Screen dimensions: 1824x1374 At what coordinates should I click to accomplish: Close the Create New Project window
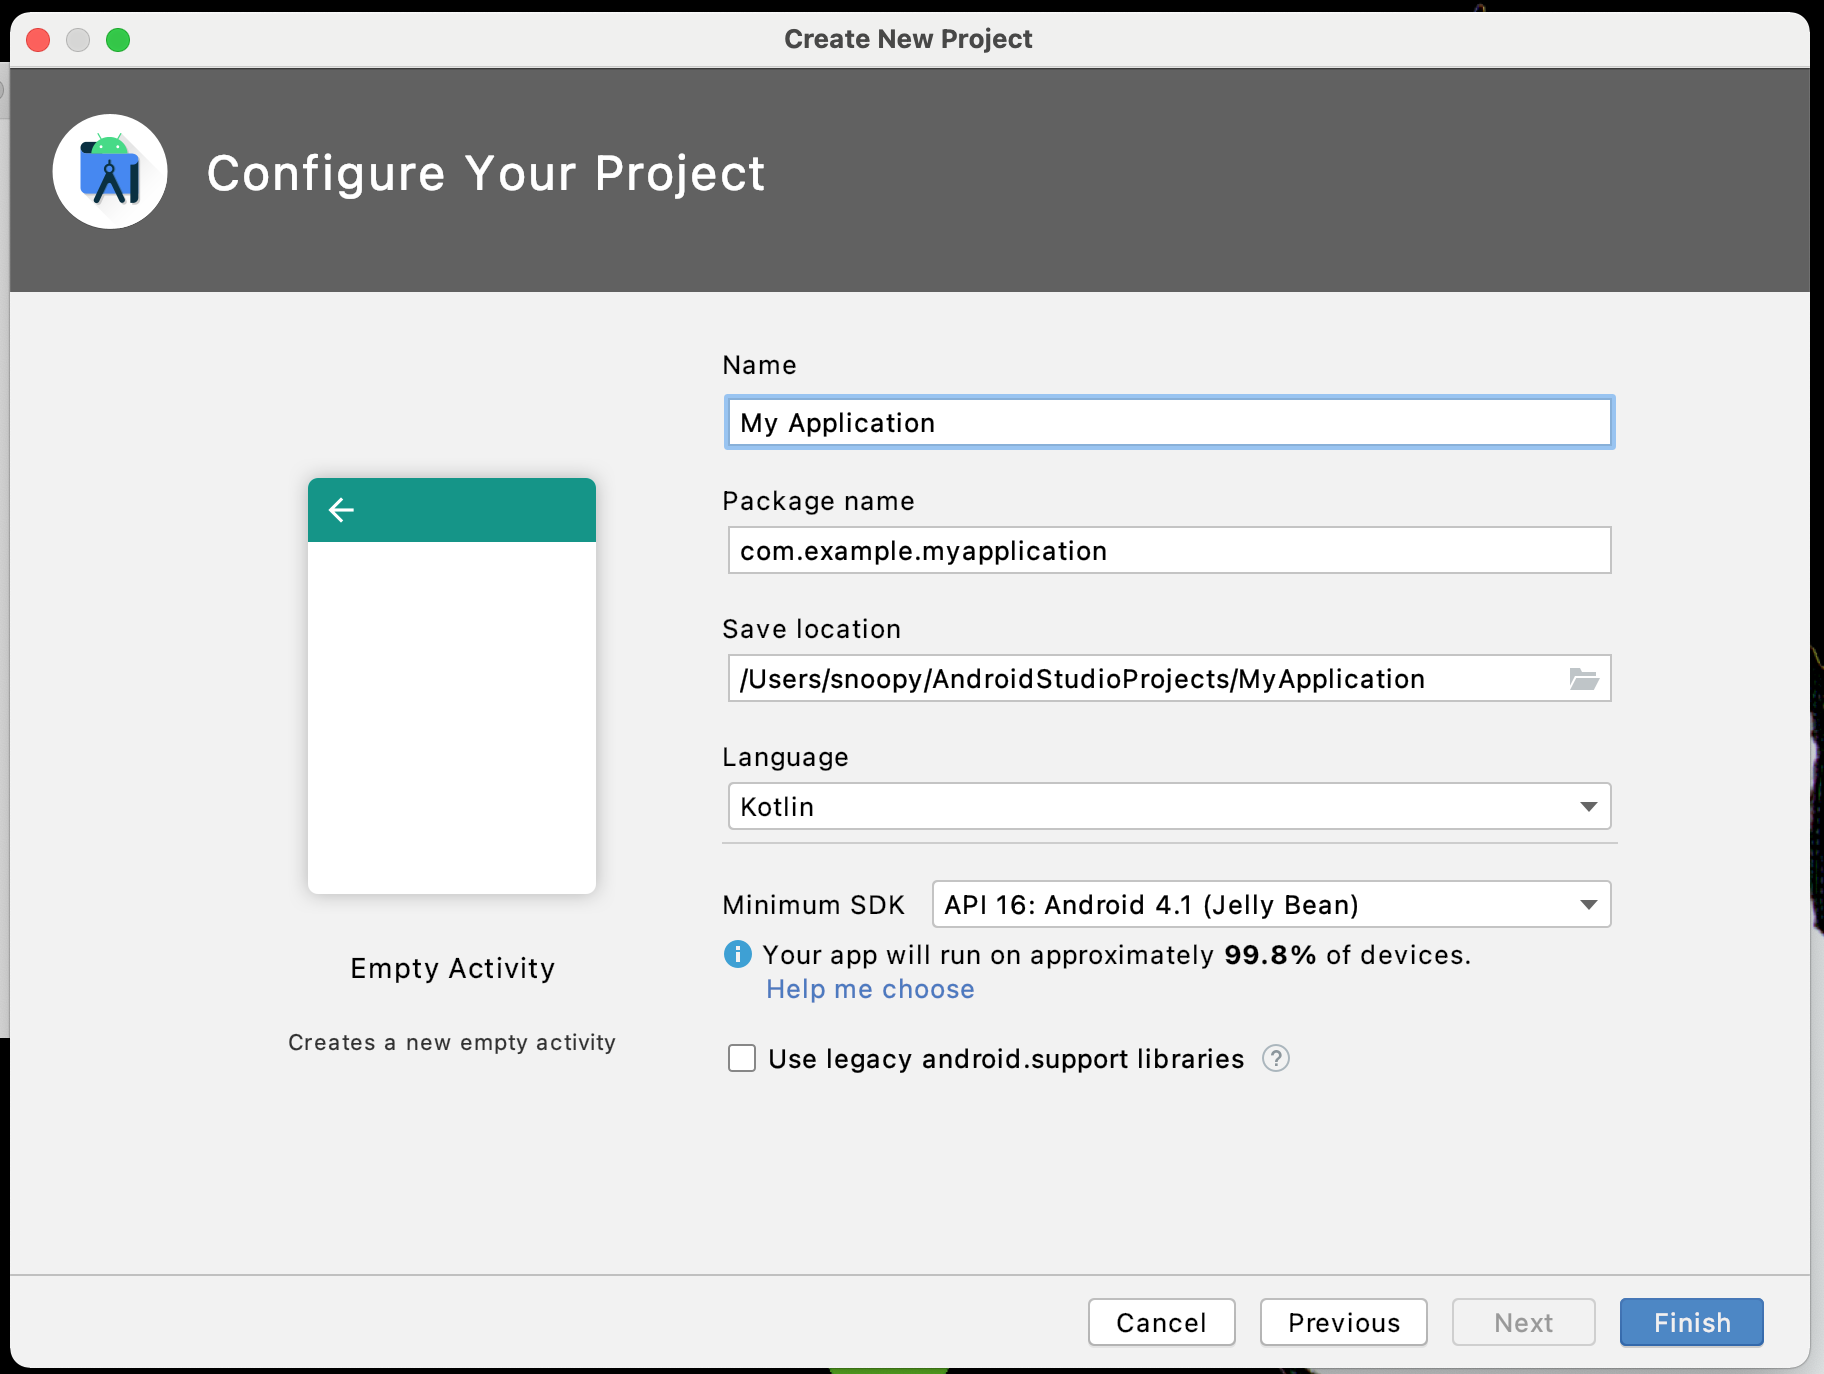[x=38, y=40]
